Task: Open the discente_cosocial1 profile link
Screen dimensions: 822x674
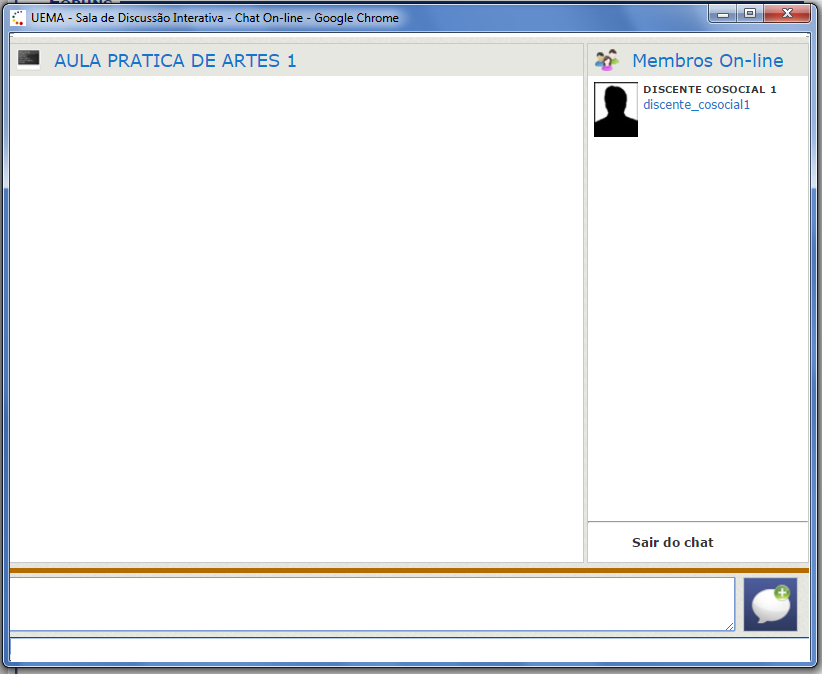Action: coord(696,105)
